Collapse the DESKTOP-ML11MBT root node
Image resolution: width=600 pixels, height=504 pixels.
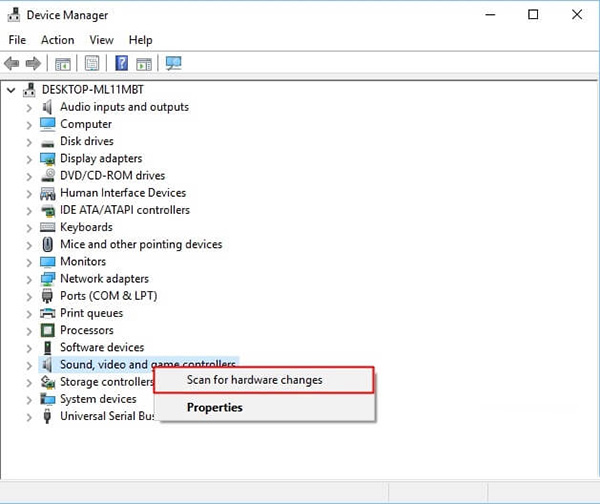tap(11, 90)
